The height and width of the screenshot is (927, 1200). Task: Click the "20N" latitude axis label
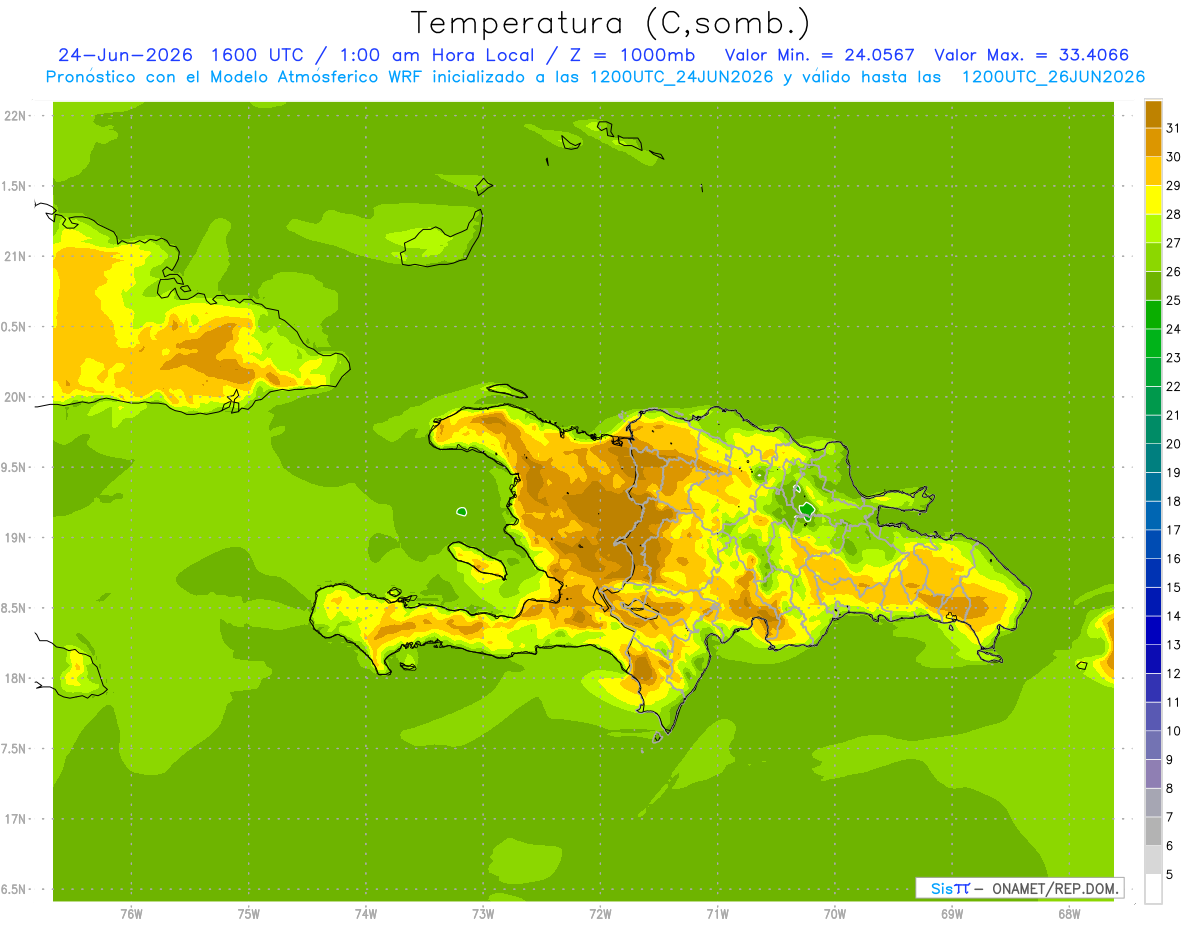(16, 397)
